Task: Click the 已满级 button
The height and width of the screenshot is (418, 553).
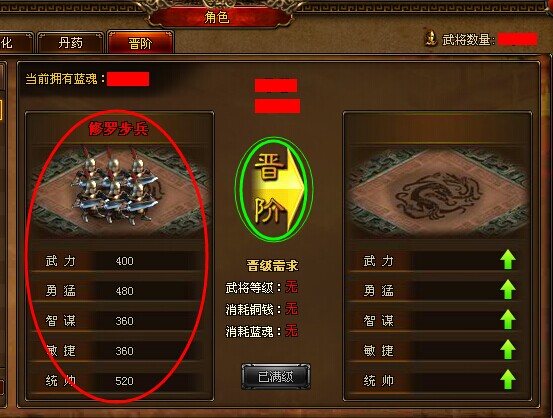Action: [276, 377]
